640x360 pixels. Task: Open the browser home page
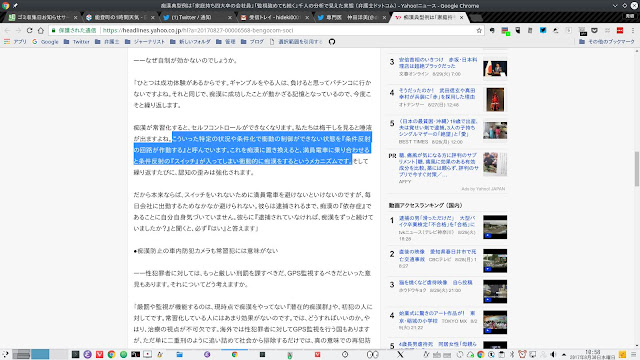click(x=41, y=30)
